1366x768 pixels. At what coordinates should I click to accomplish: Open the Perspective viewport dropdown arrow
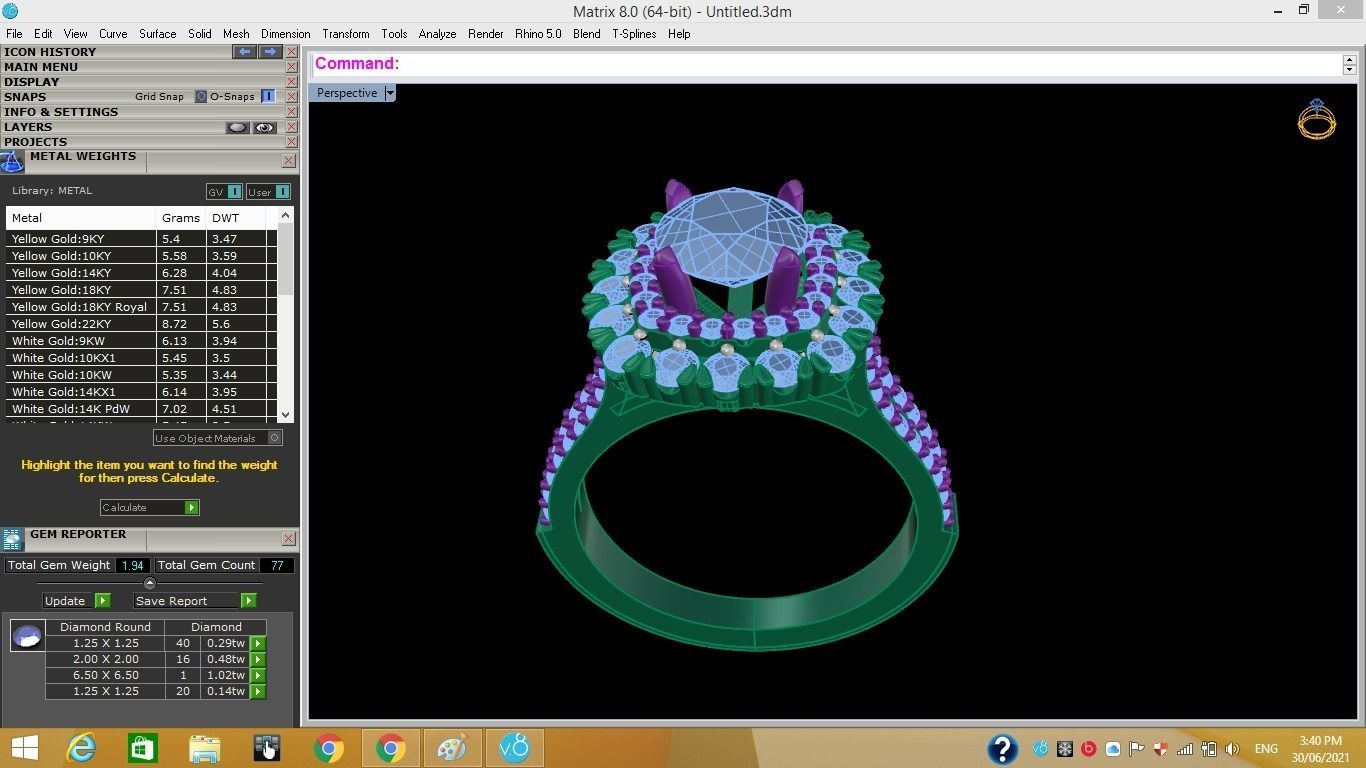click(x=390, y=93)
